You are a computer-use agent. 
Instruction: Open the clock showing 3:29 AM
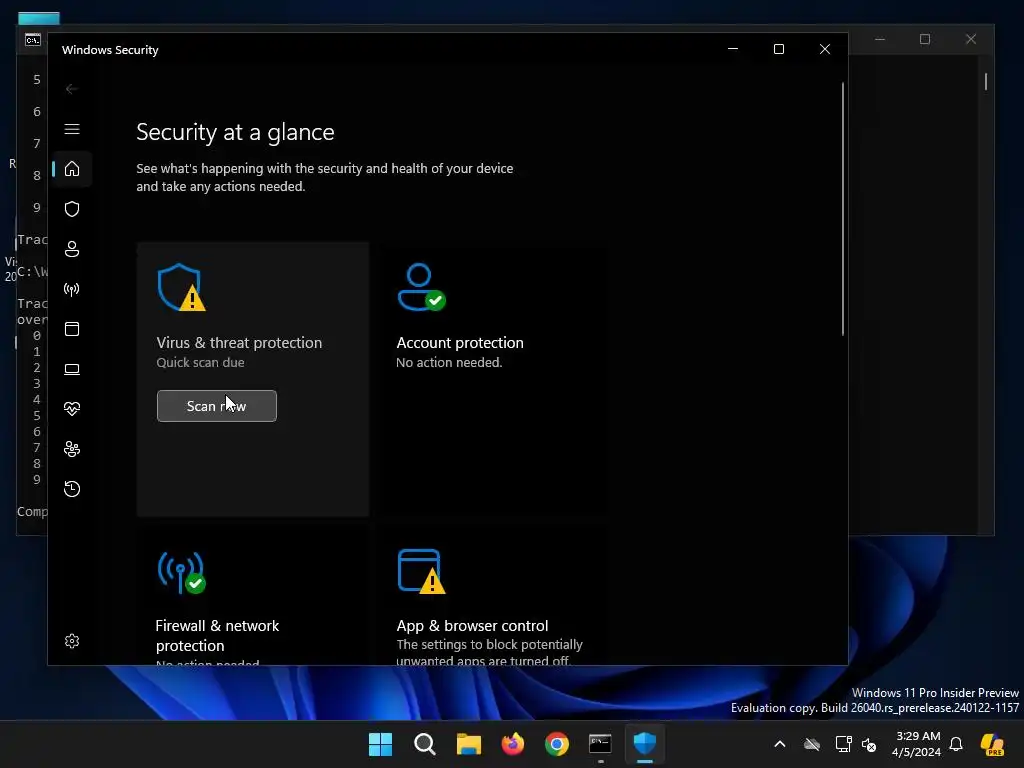916,744
